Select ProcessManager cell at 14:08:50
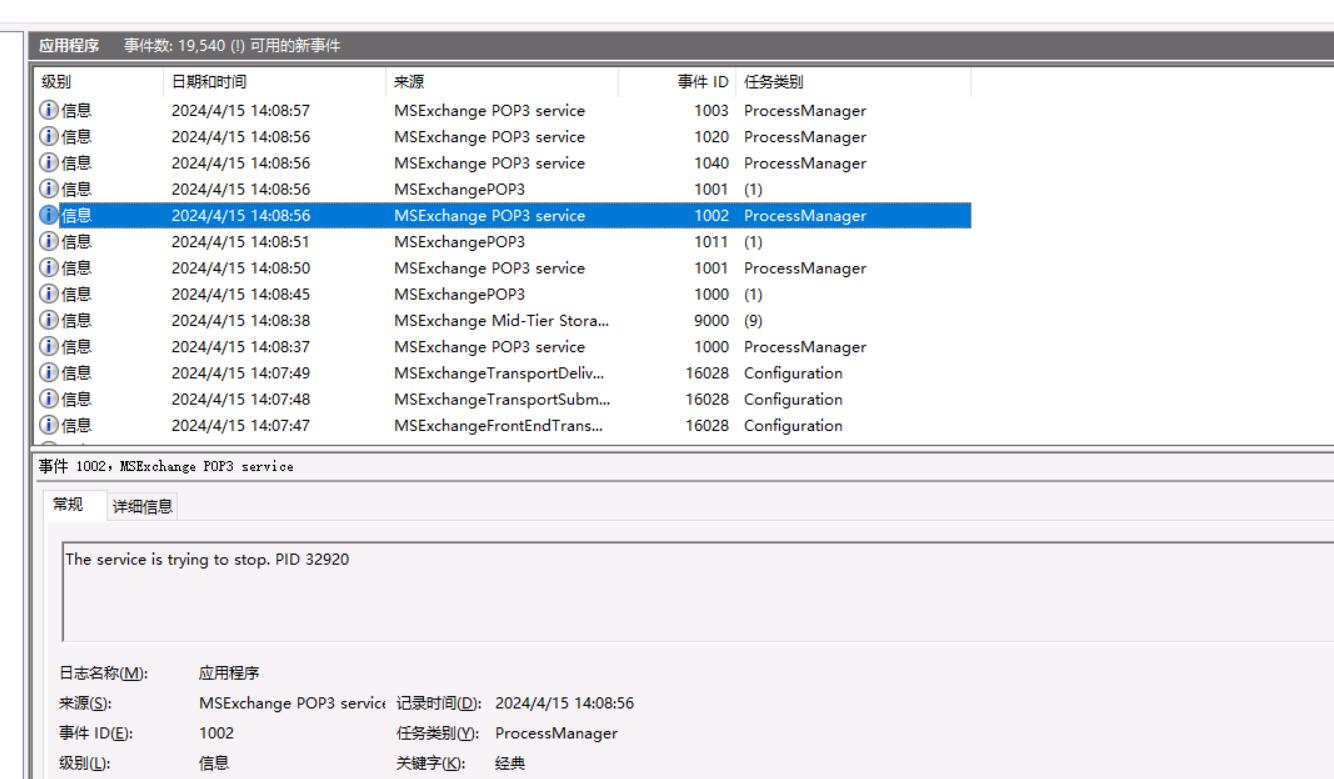This screenshot has width=1334, height=779. 805,268
